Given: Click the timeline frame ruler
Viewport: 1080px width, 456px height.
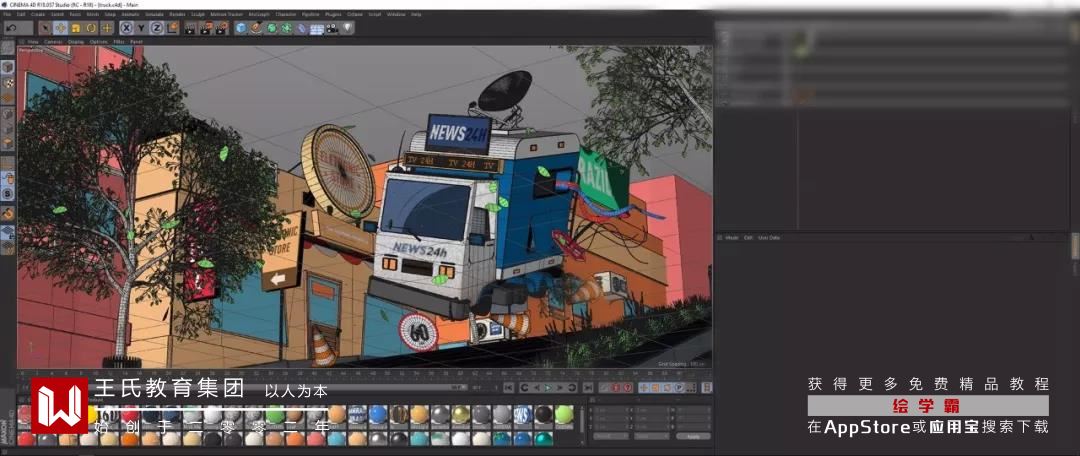Looking at the screenshot, I should click(x=364, y=373).
